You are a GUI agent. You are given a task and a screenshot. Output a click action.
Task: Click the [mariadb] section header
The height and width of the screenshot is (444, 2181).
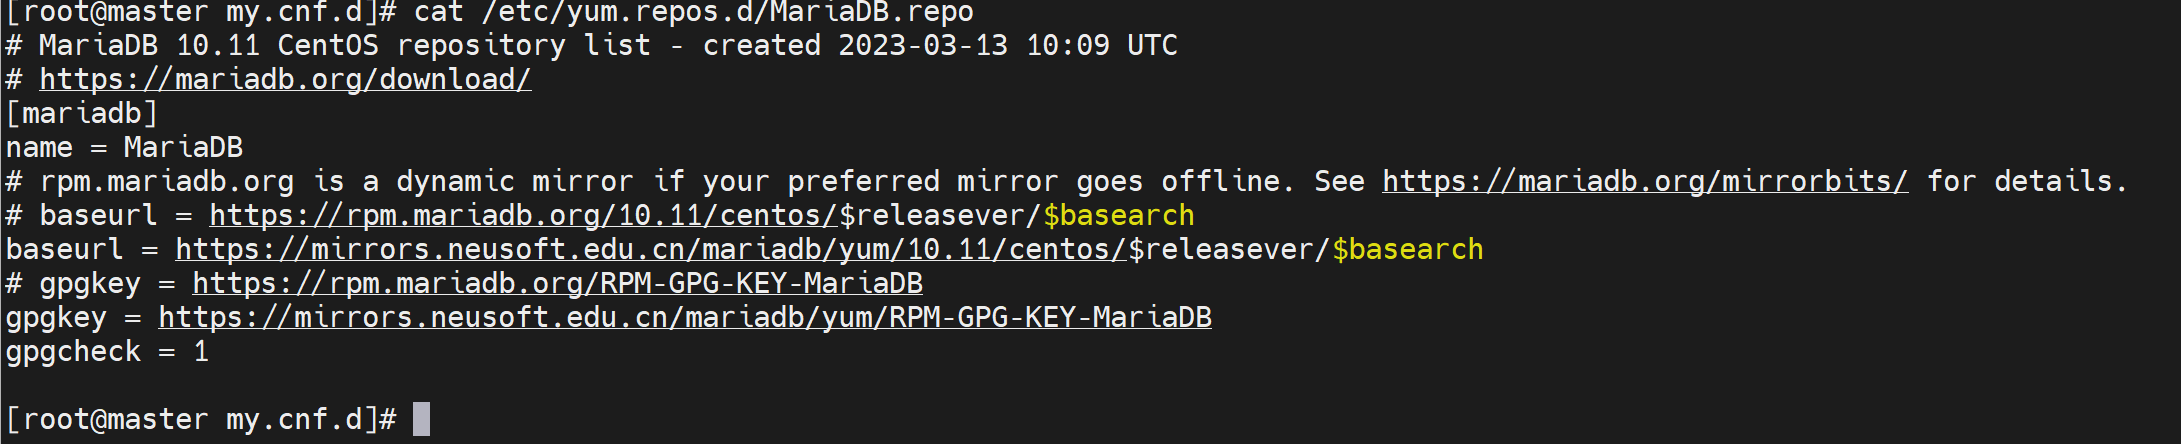(82, 114)
